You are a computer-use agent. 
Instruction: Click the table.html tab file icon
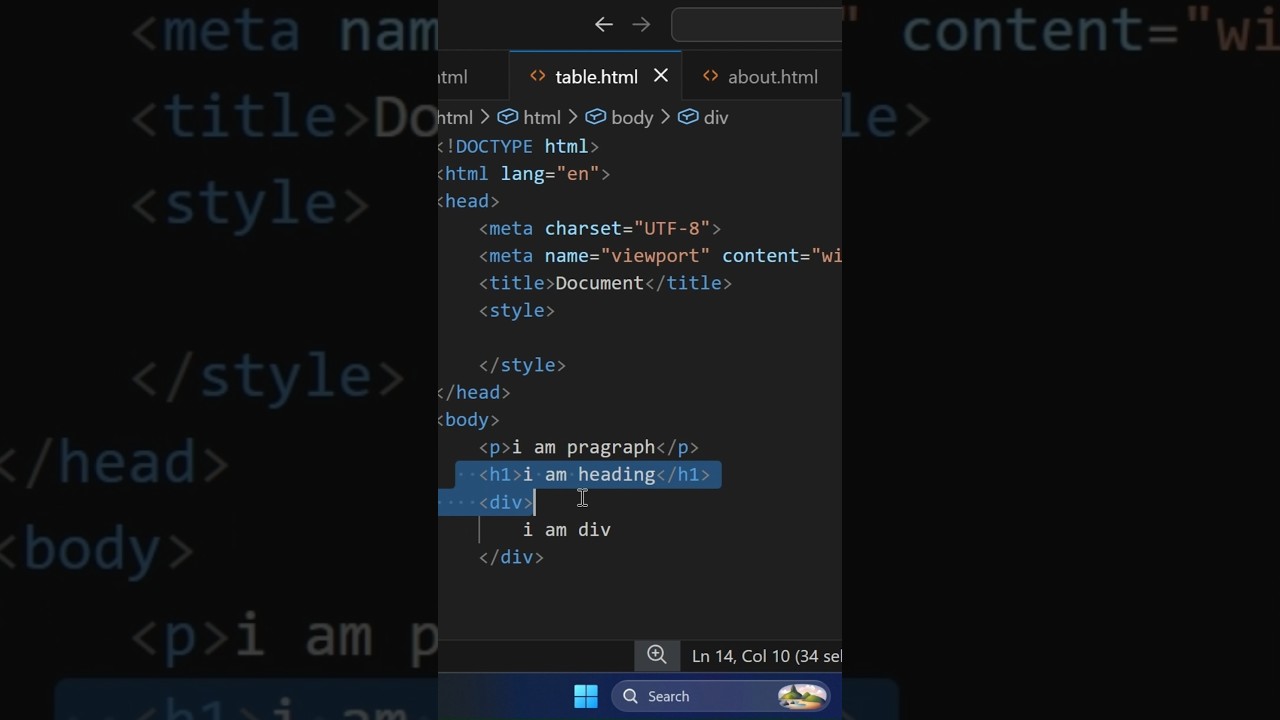pyautogui.click(x=538, y=77)
